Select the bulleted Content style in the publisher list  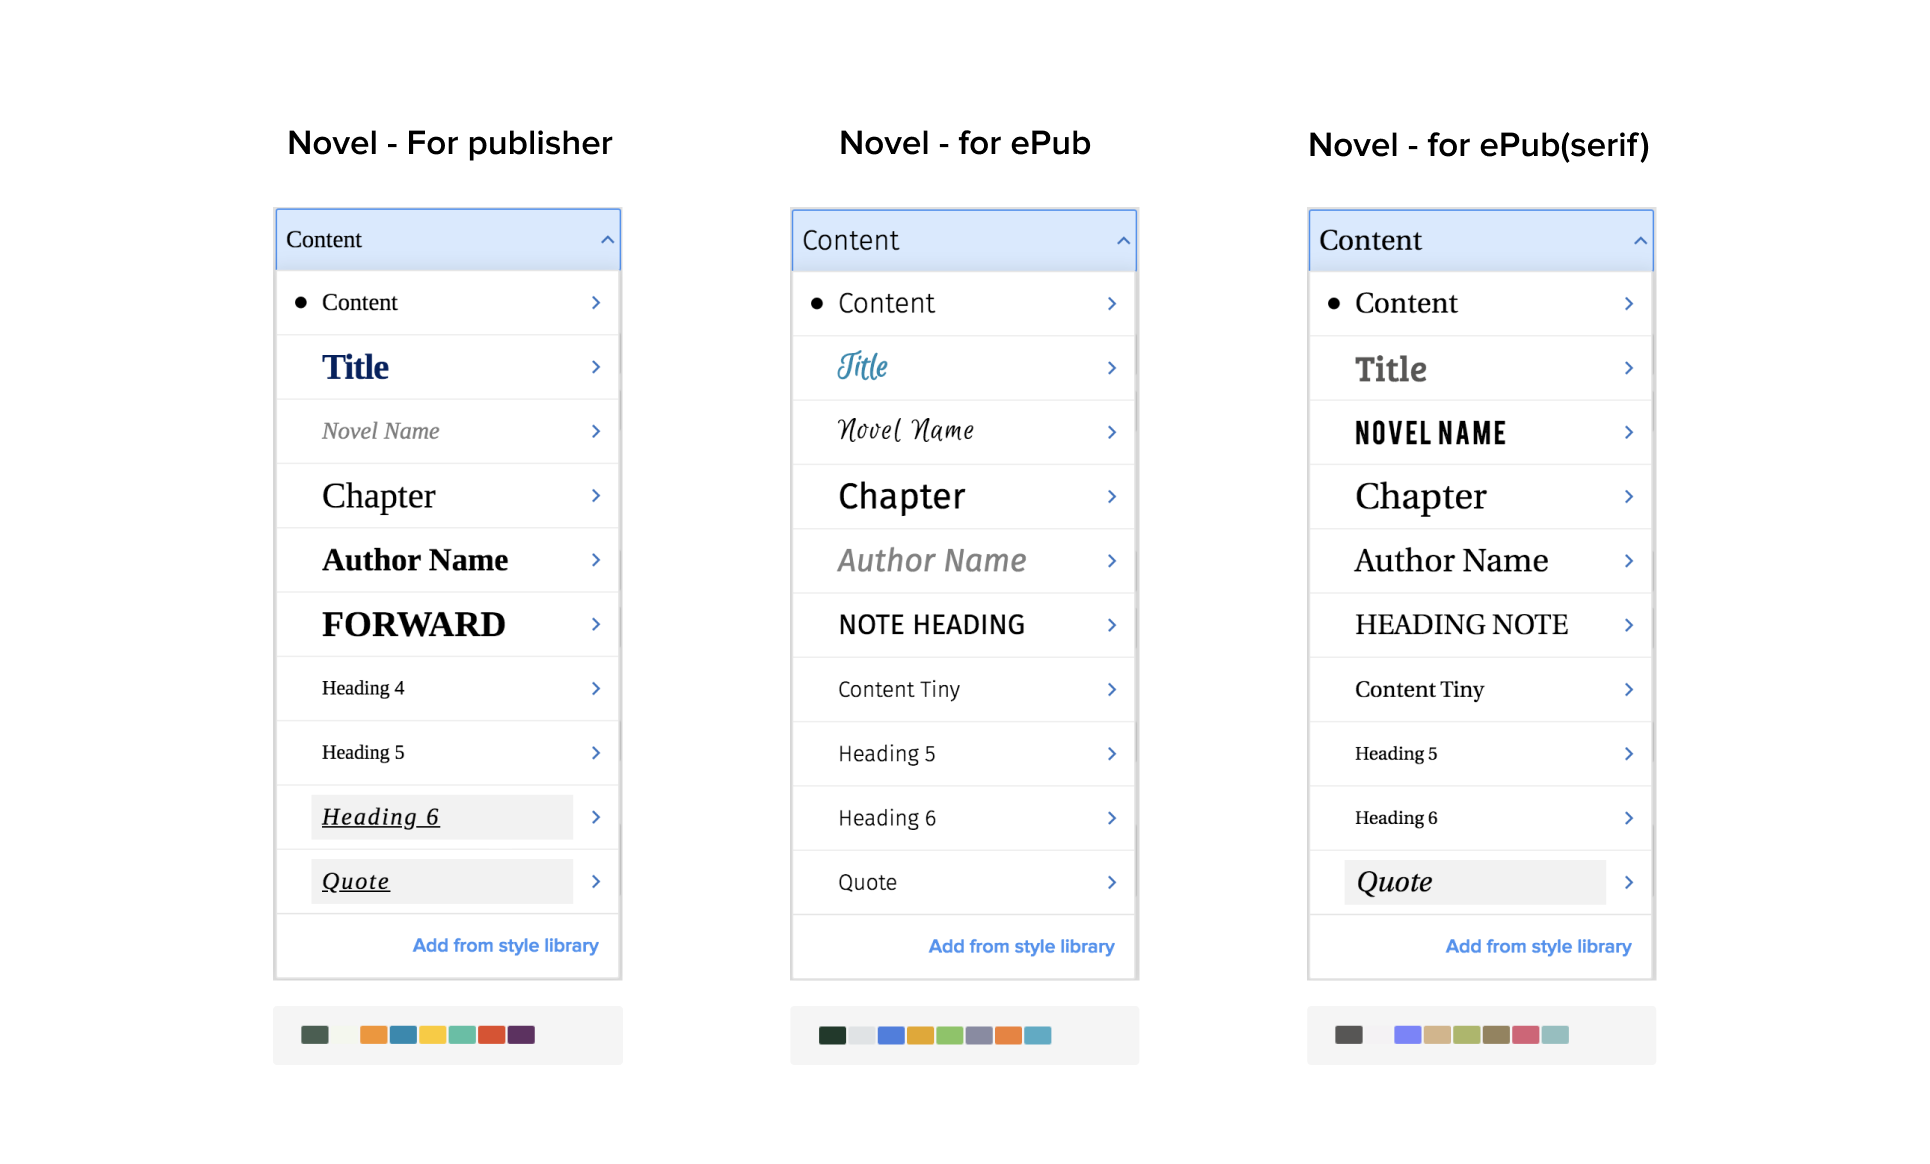[360, 302]
